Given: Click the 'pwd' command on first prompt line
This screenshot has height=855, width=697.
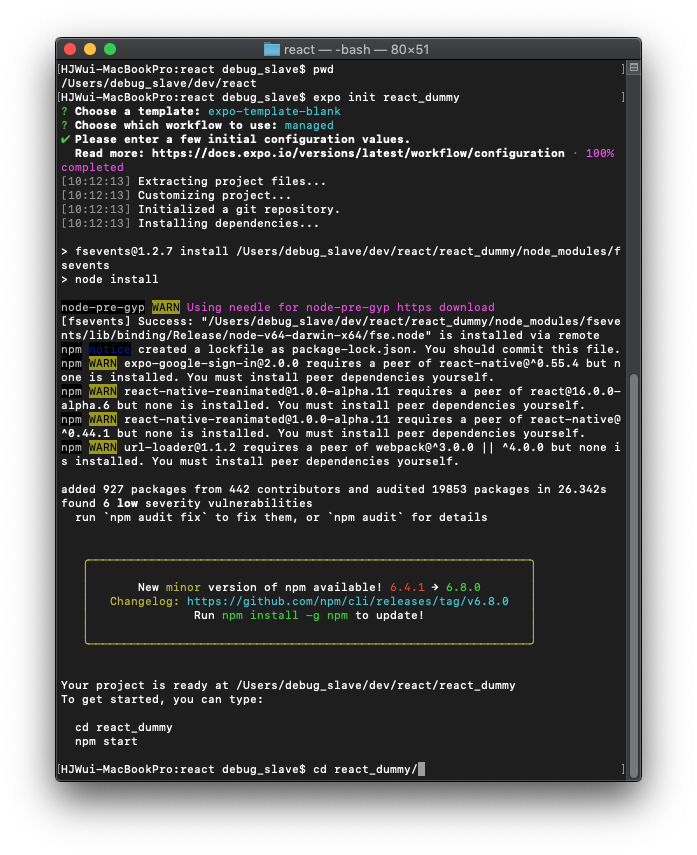Looking at the screenshot, I should [x=323, y=69].
